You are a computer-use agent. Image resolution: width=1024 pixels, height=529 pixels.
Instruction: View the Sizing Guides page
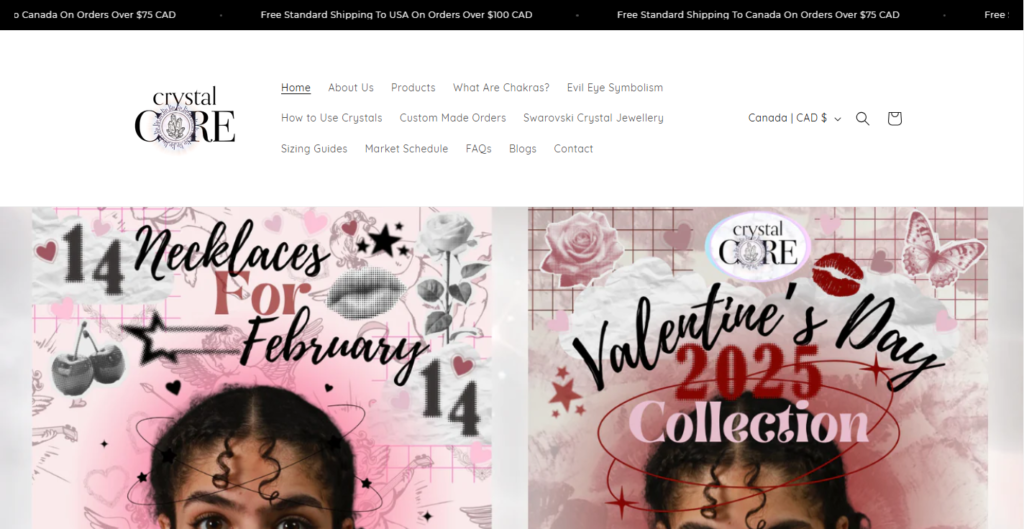coord(314,149)
